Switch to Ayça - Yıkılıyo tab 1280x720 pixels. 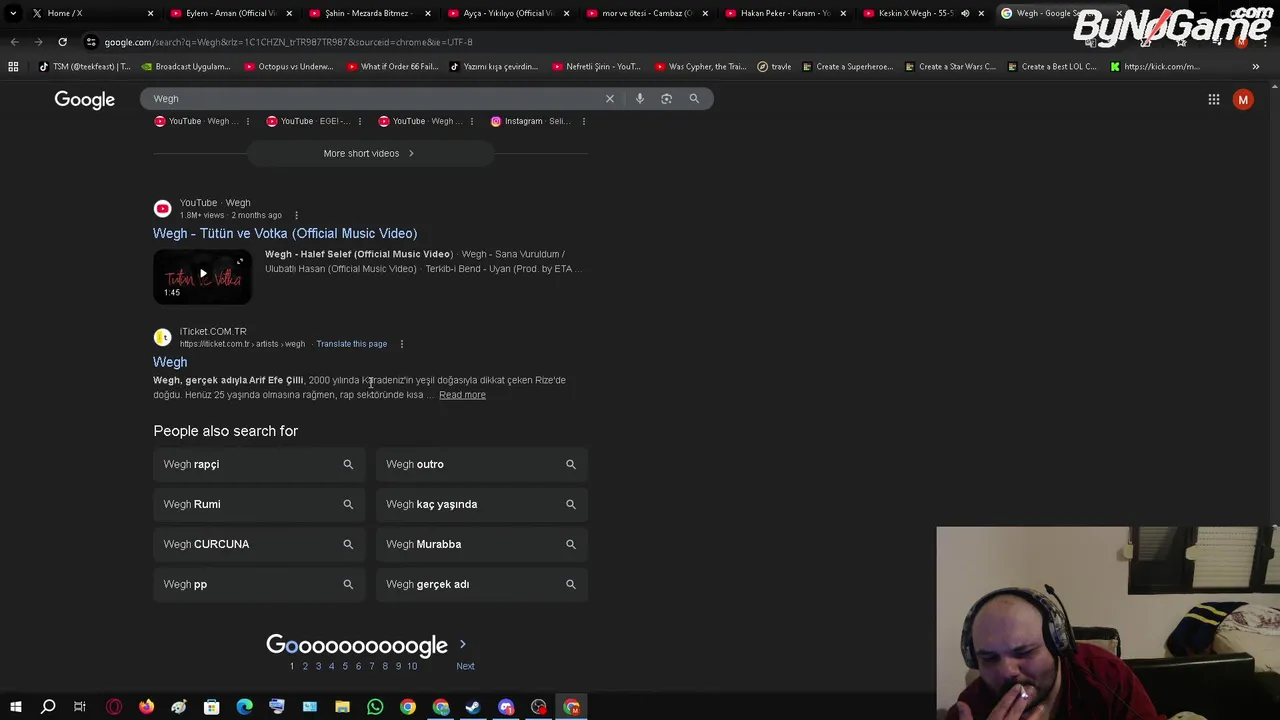tap(508, 13)
